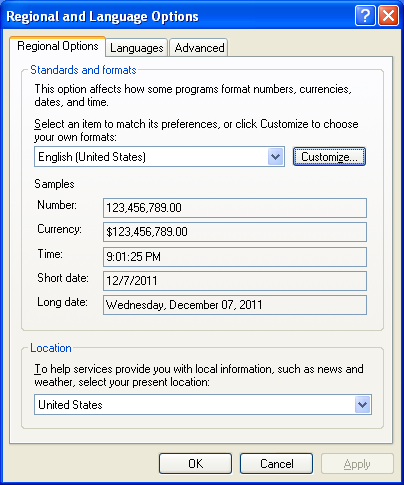Click the Currency sample field

(x=235, y=232)
